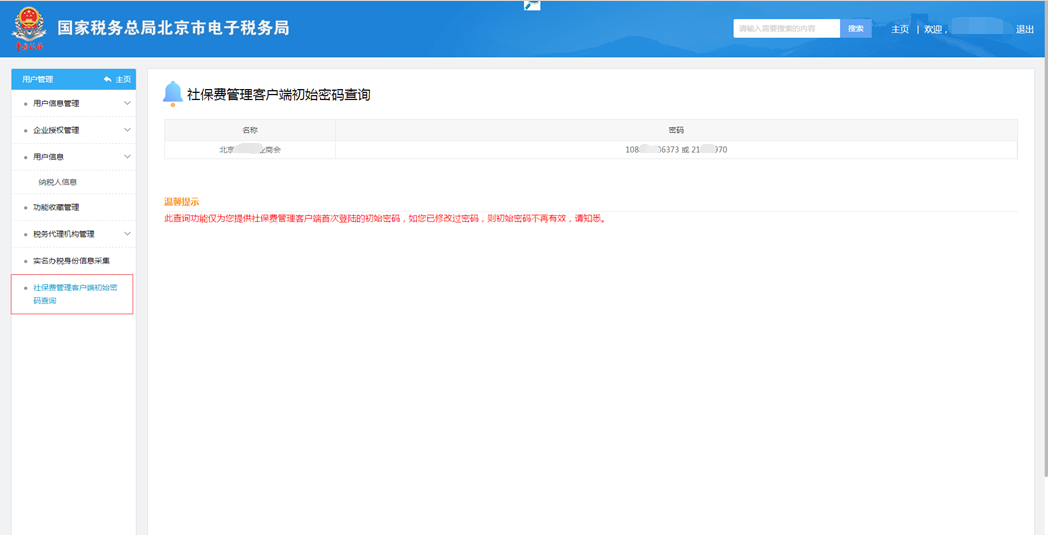Expand the 税务代理机构管理 chevron
1048x544 pixels.
tap(127, 234)
